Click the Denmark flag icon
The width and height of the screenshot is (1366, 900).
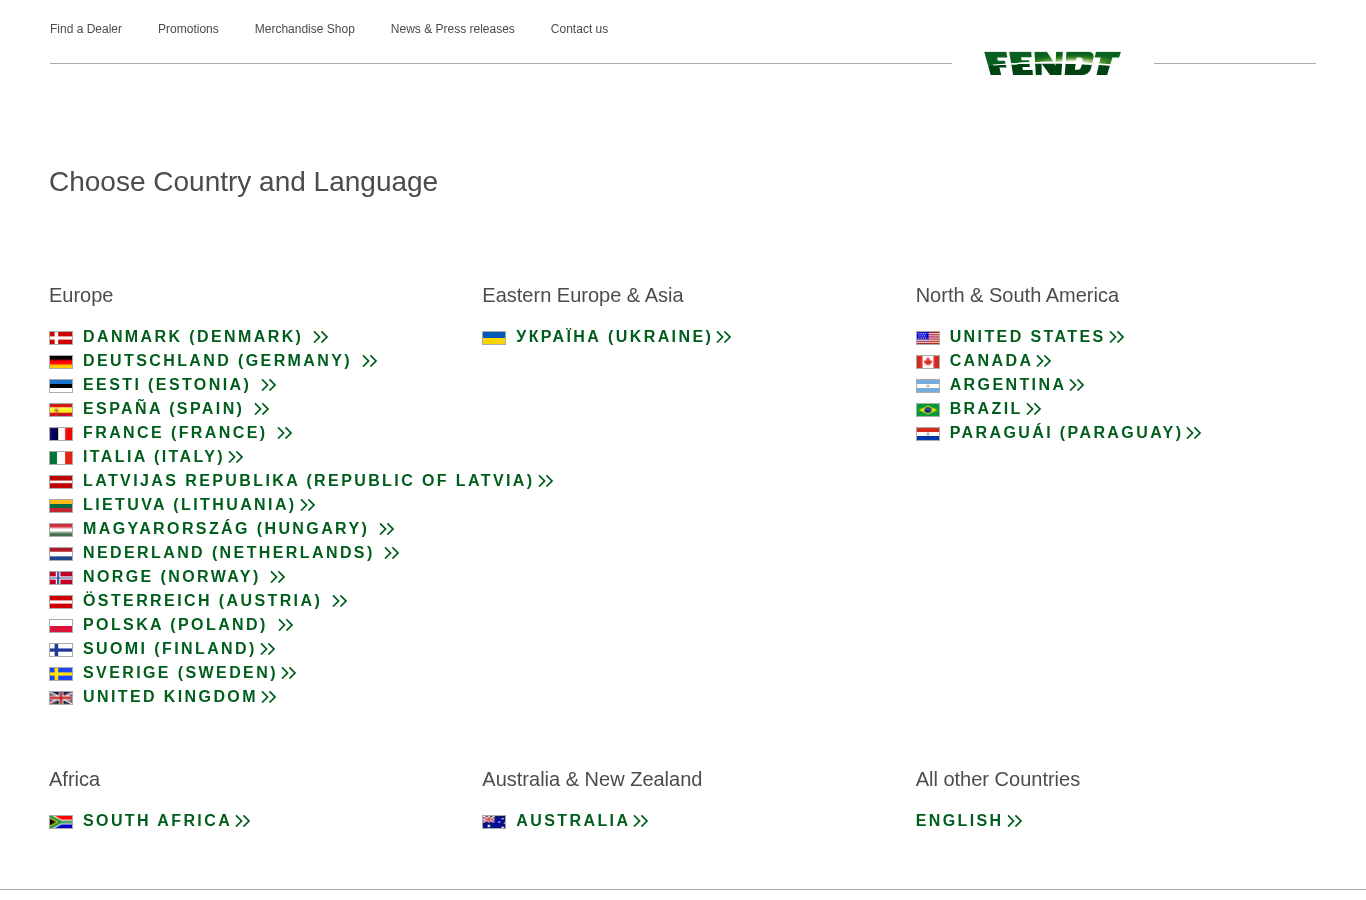61,338
